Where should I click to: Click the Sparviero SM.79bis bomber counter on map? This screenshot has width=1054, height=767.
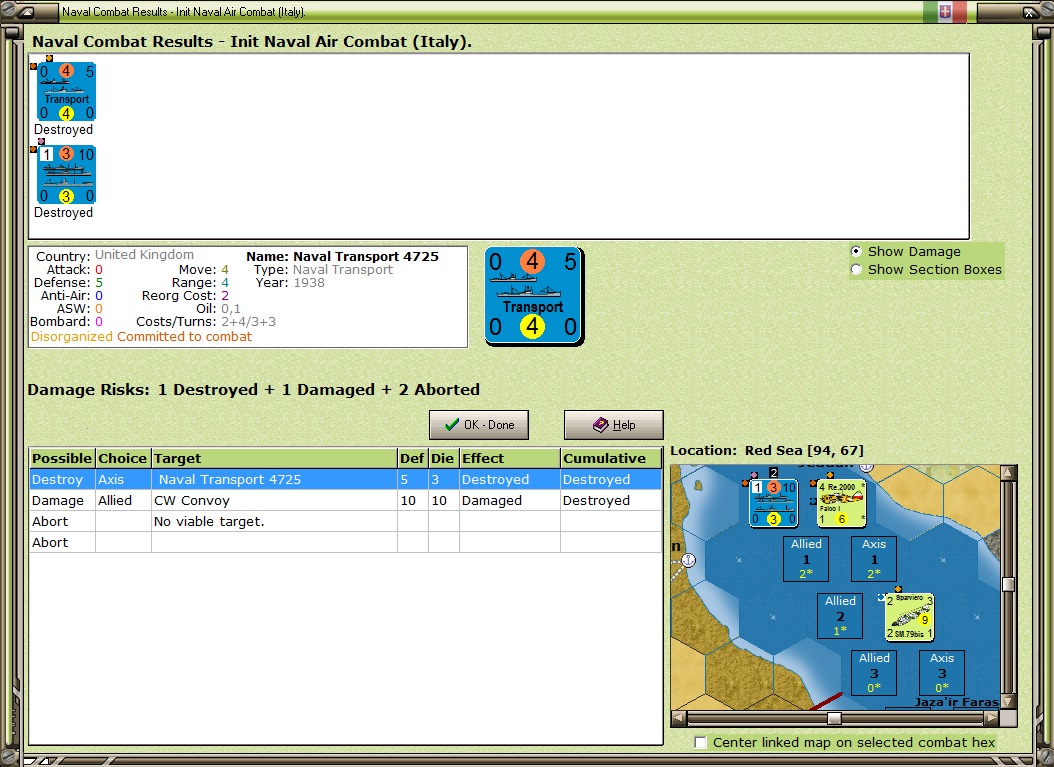coord(909,616)
